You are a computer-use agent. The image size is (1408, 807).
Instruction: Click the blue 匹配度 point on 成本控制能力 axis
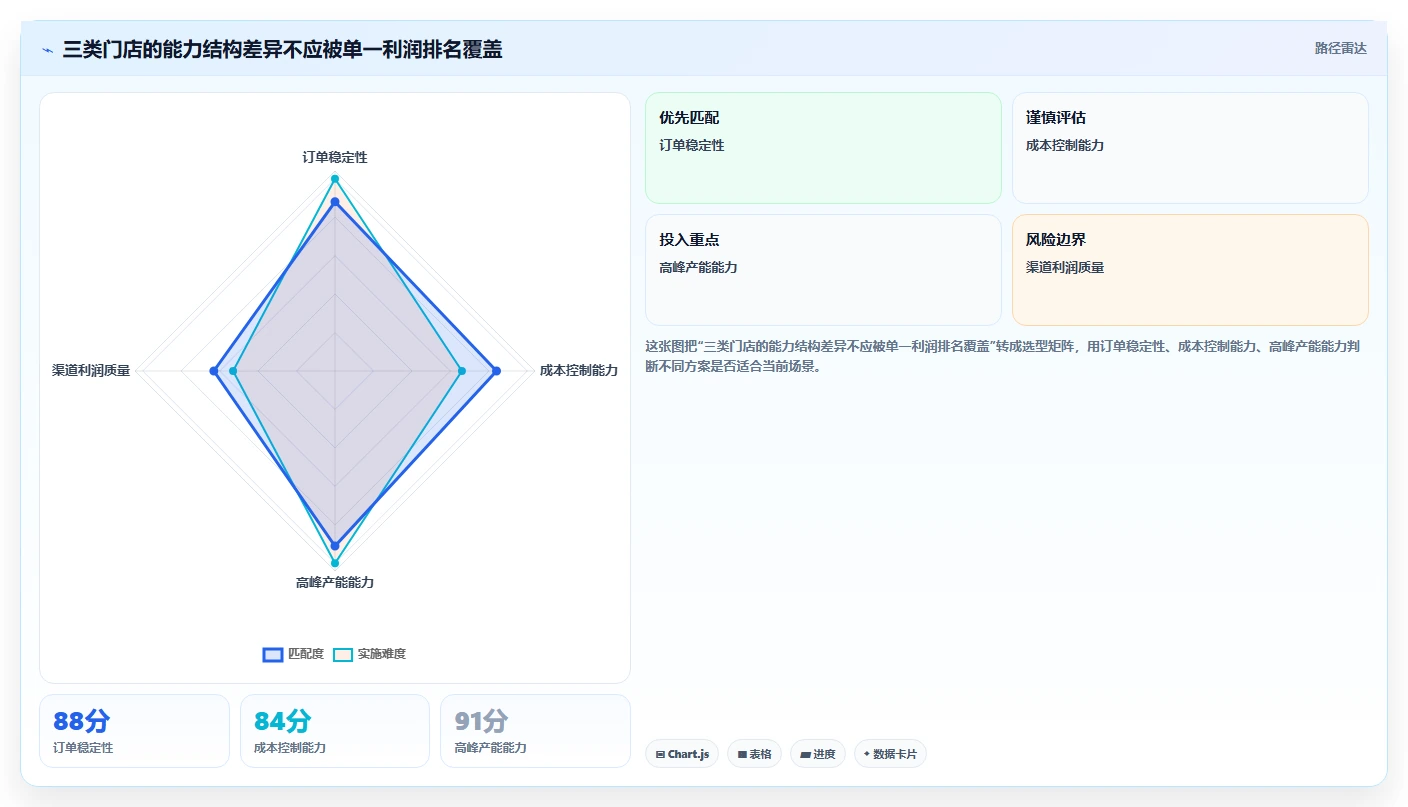tap(496, 371)
